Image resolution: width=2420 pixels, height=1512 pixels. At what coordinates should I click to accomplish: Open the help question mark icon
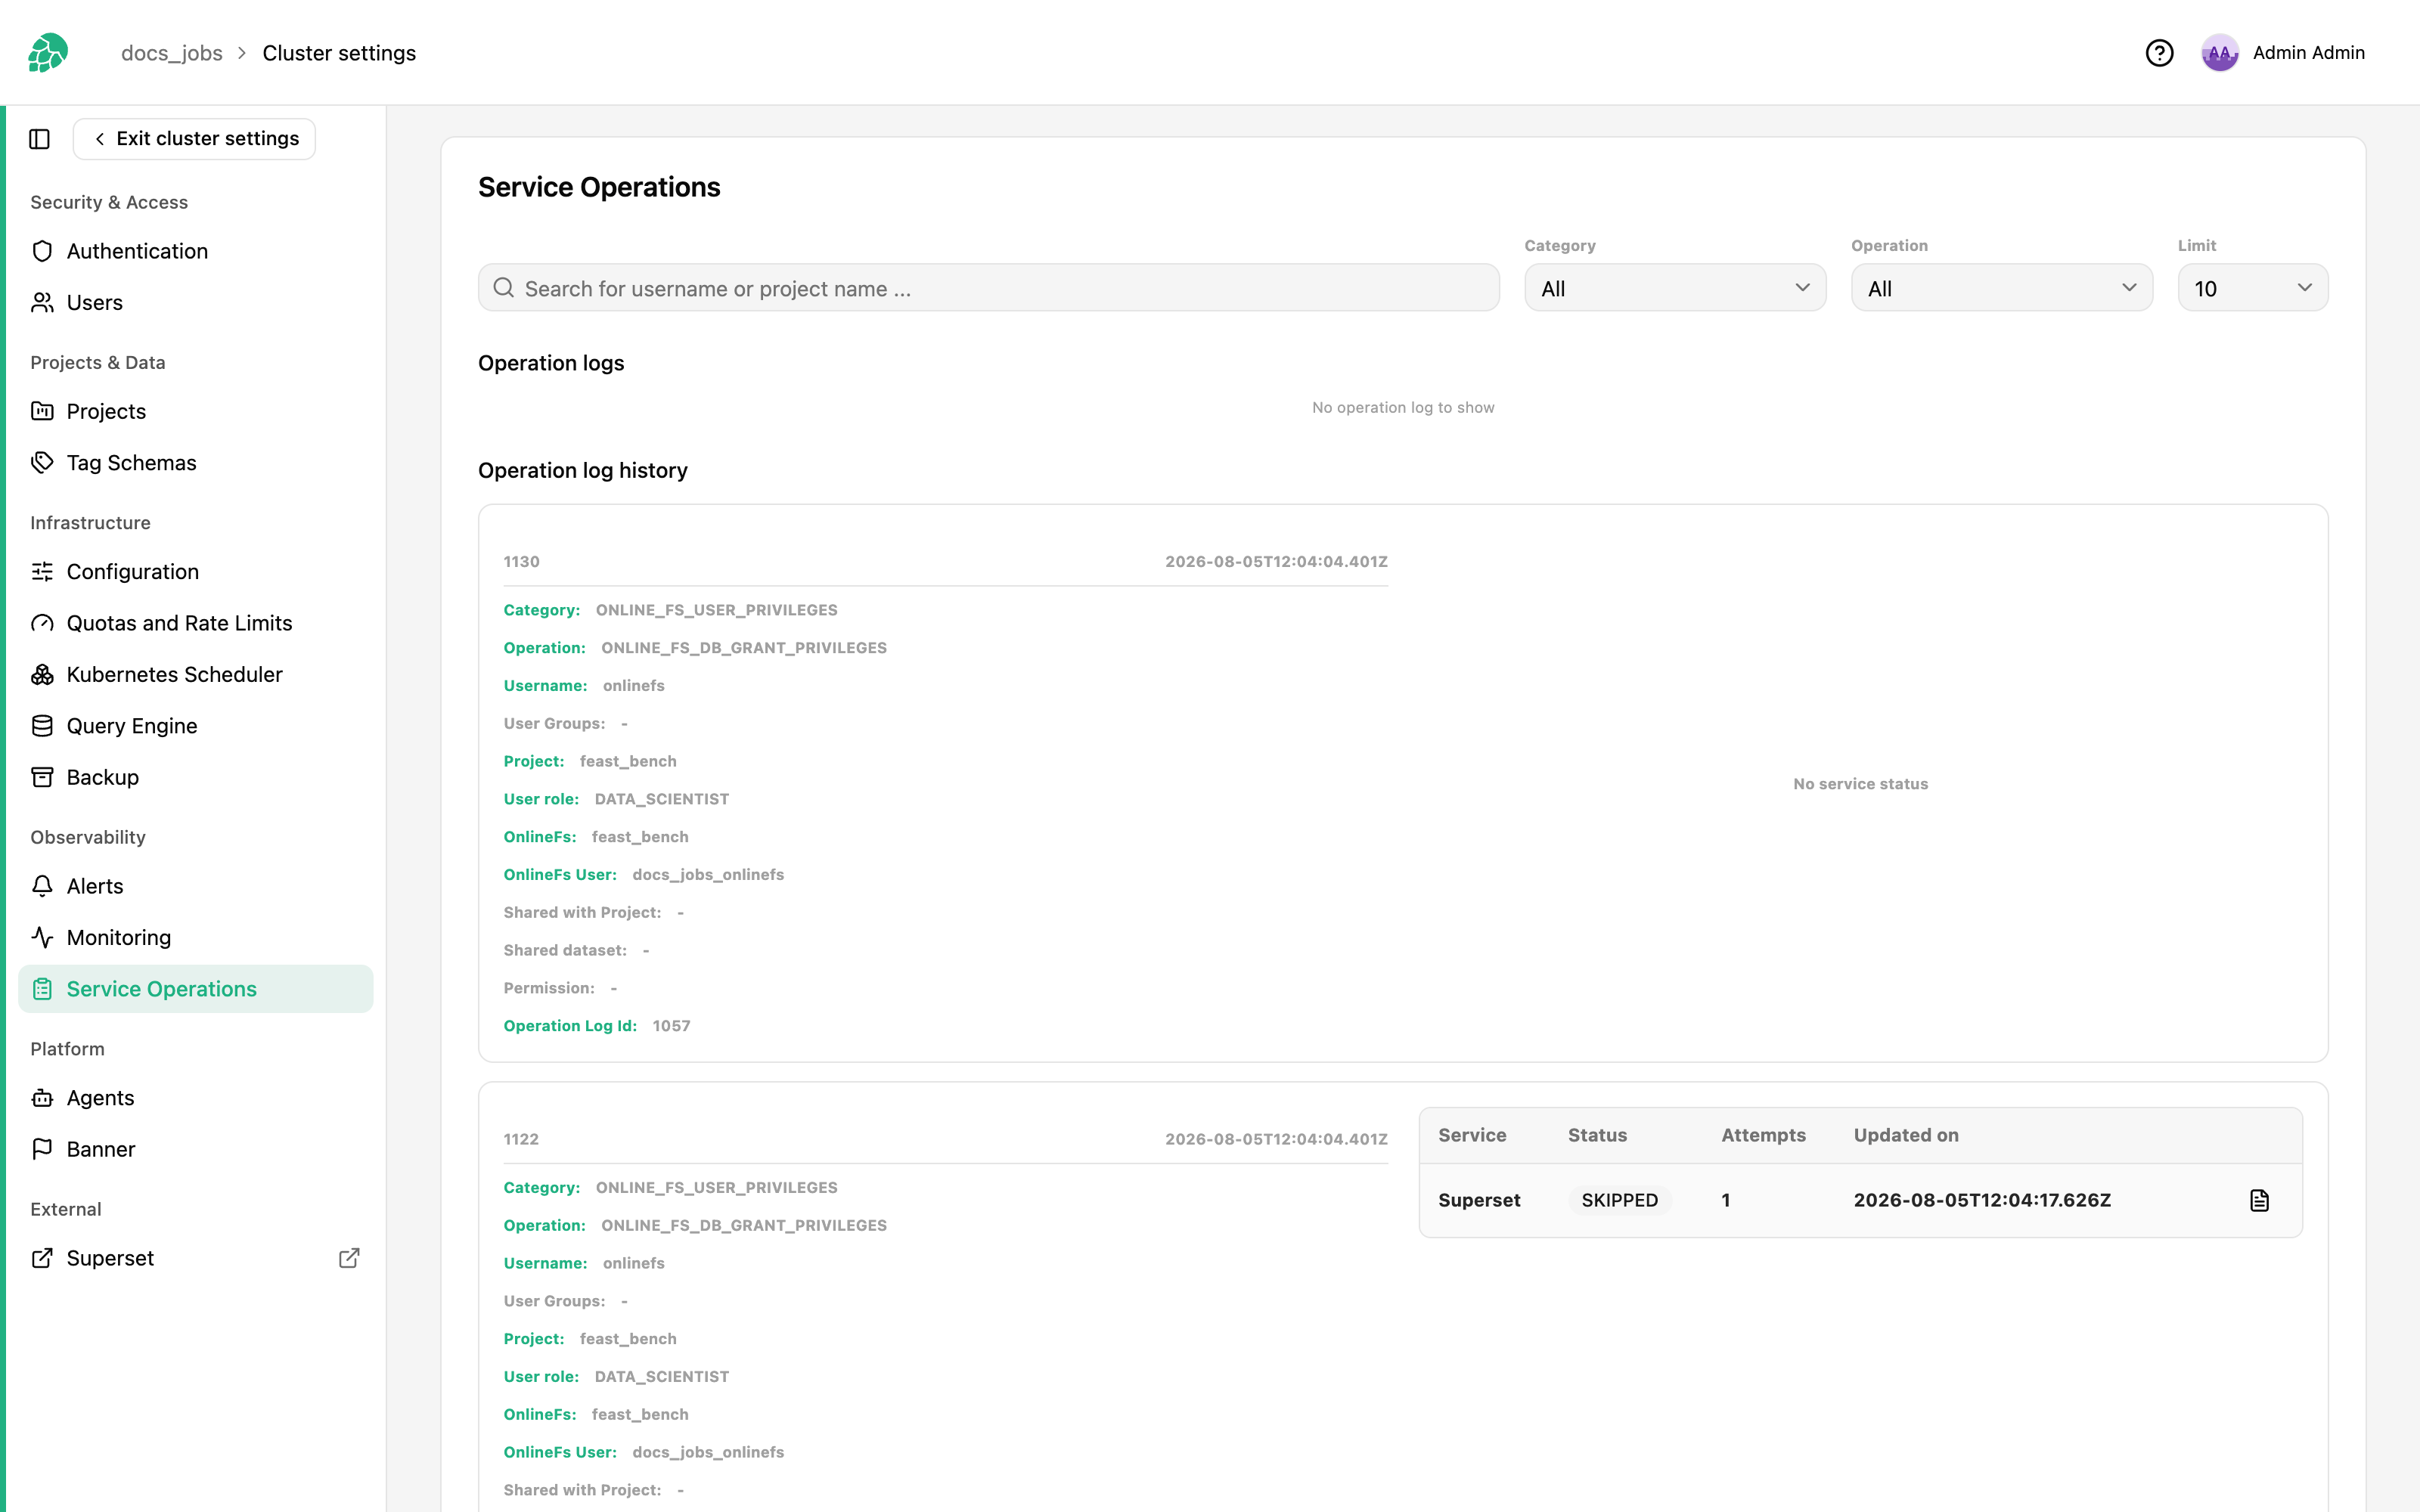click(x=2159, y=53)
